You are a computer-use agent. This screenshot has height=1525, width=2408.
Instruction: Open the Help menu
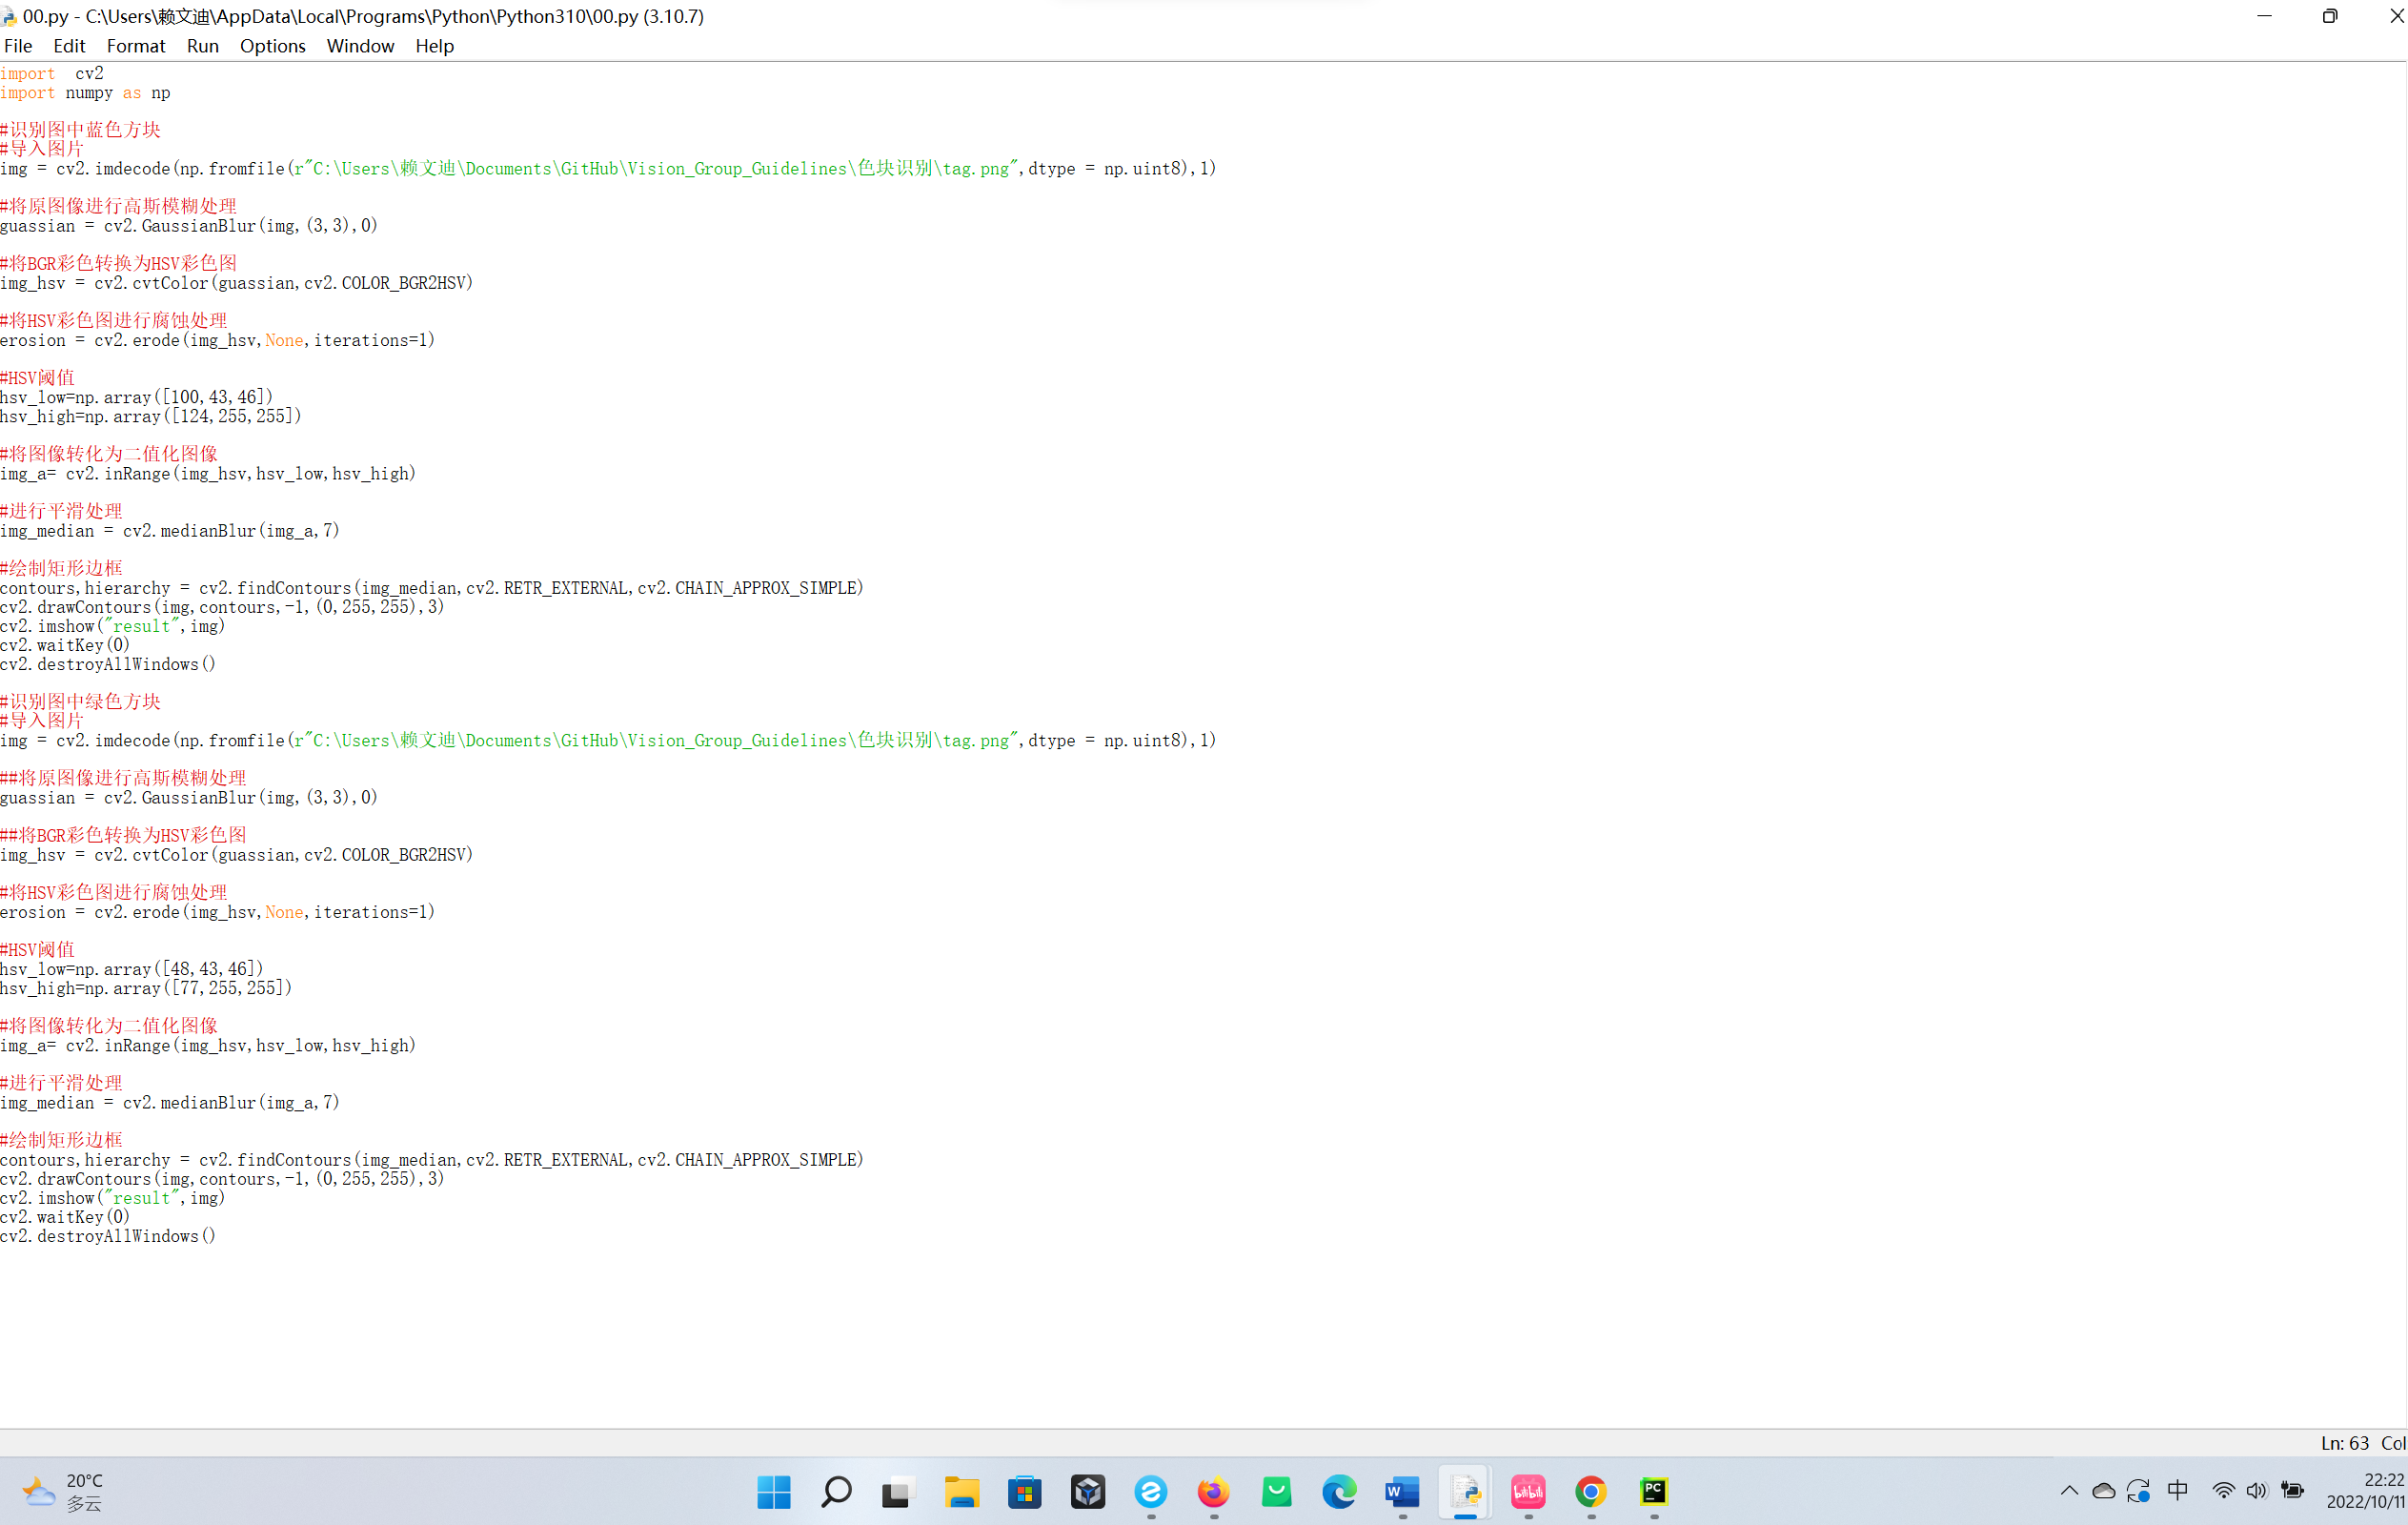(x=434, y=46)
